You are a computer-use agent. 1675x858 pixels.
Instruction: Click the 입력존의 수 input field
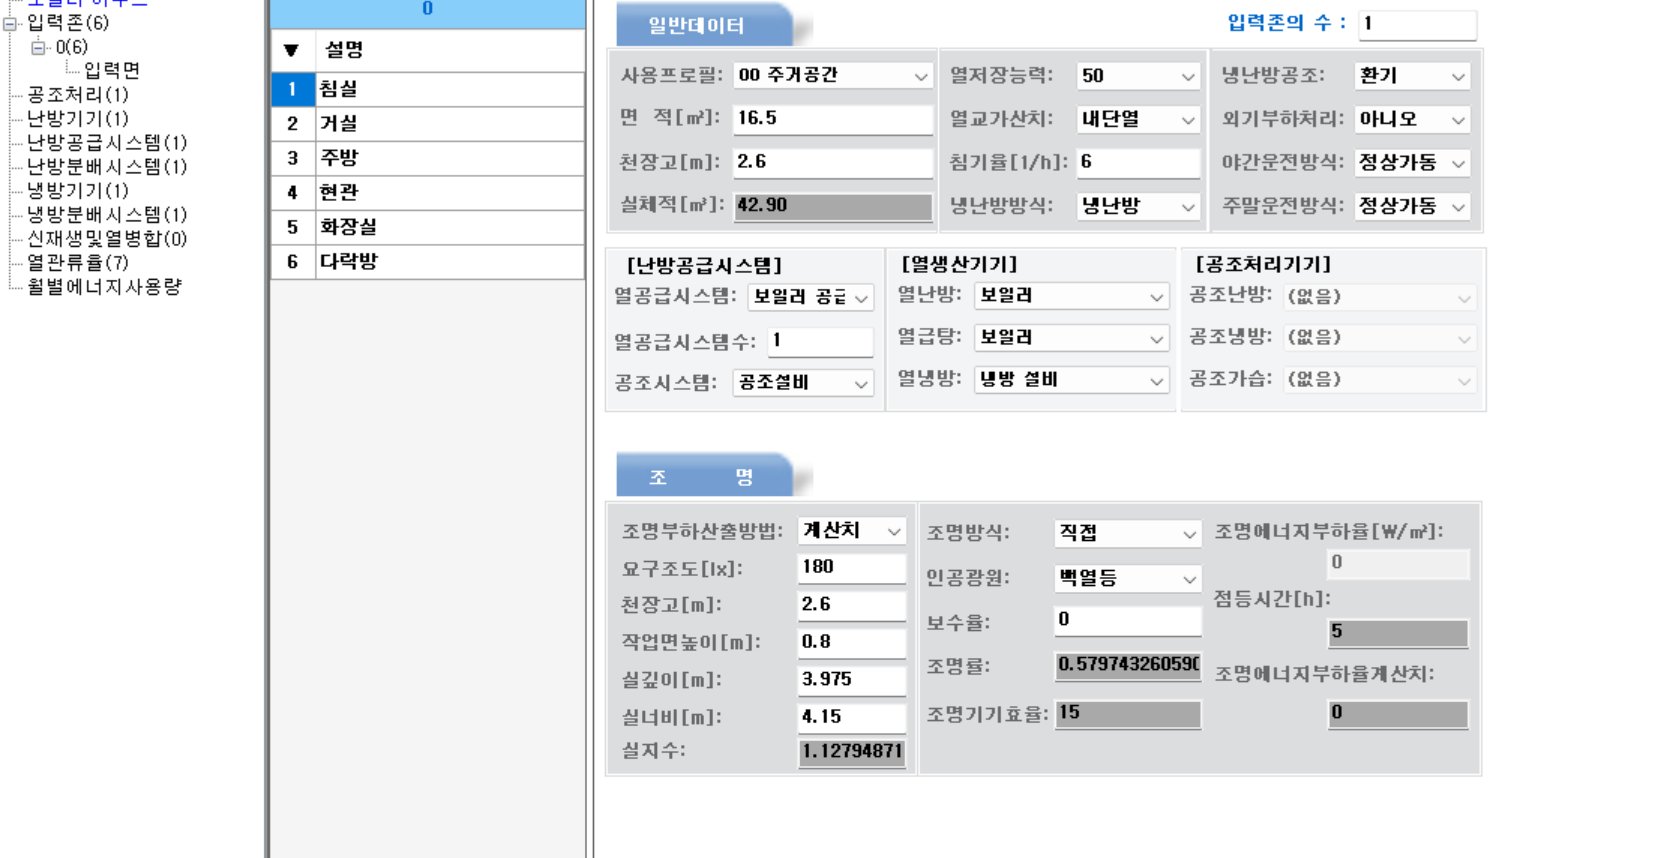pos(1416,24)
